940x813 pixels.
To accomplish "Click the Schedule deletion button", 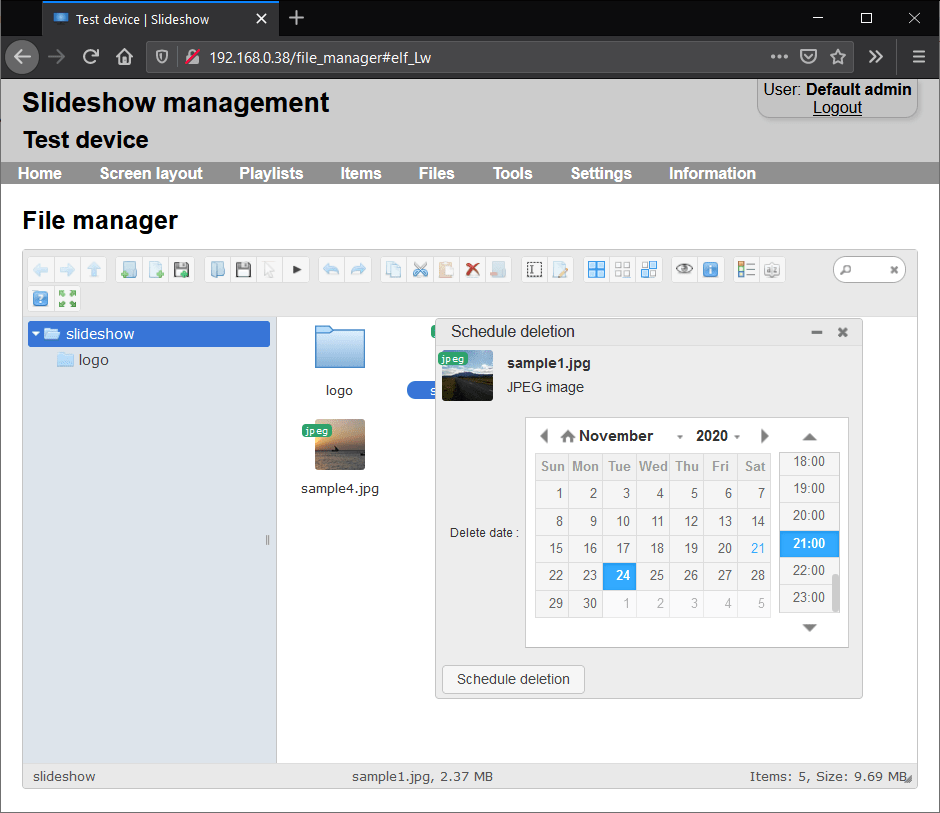I will coord(513,679).
